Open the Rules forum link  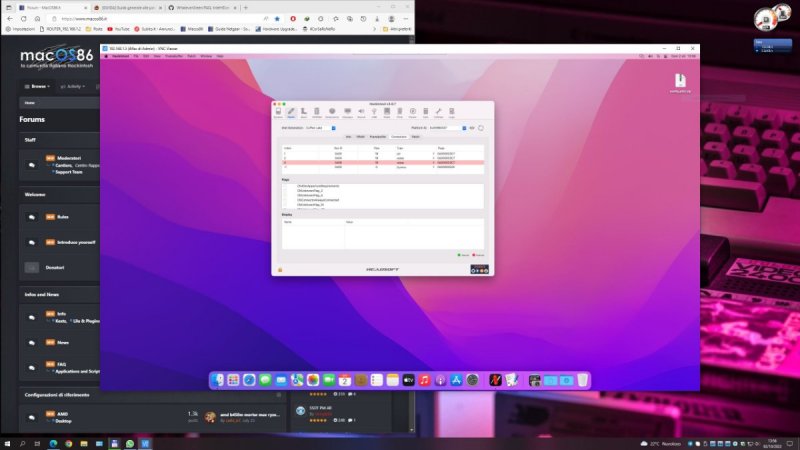pos(63,217)
